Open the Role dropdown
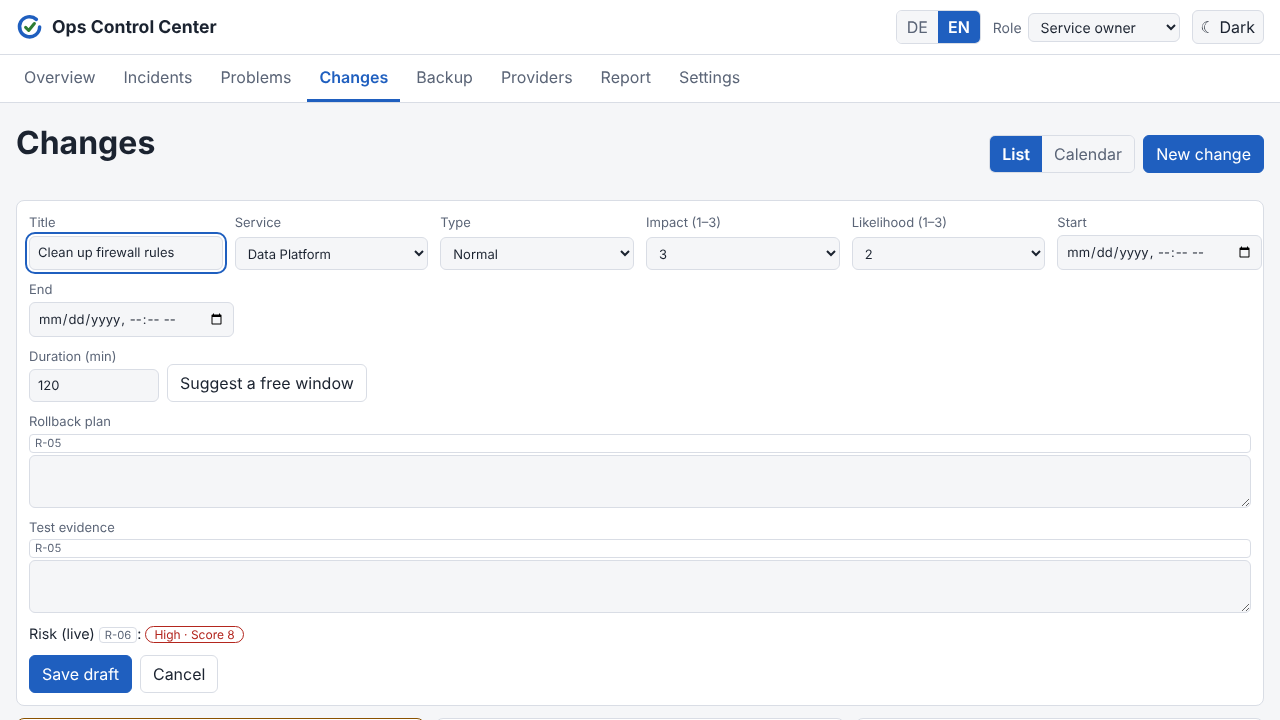 point(1104,28)
